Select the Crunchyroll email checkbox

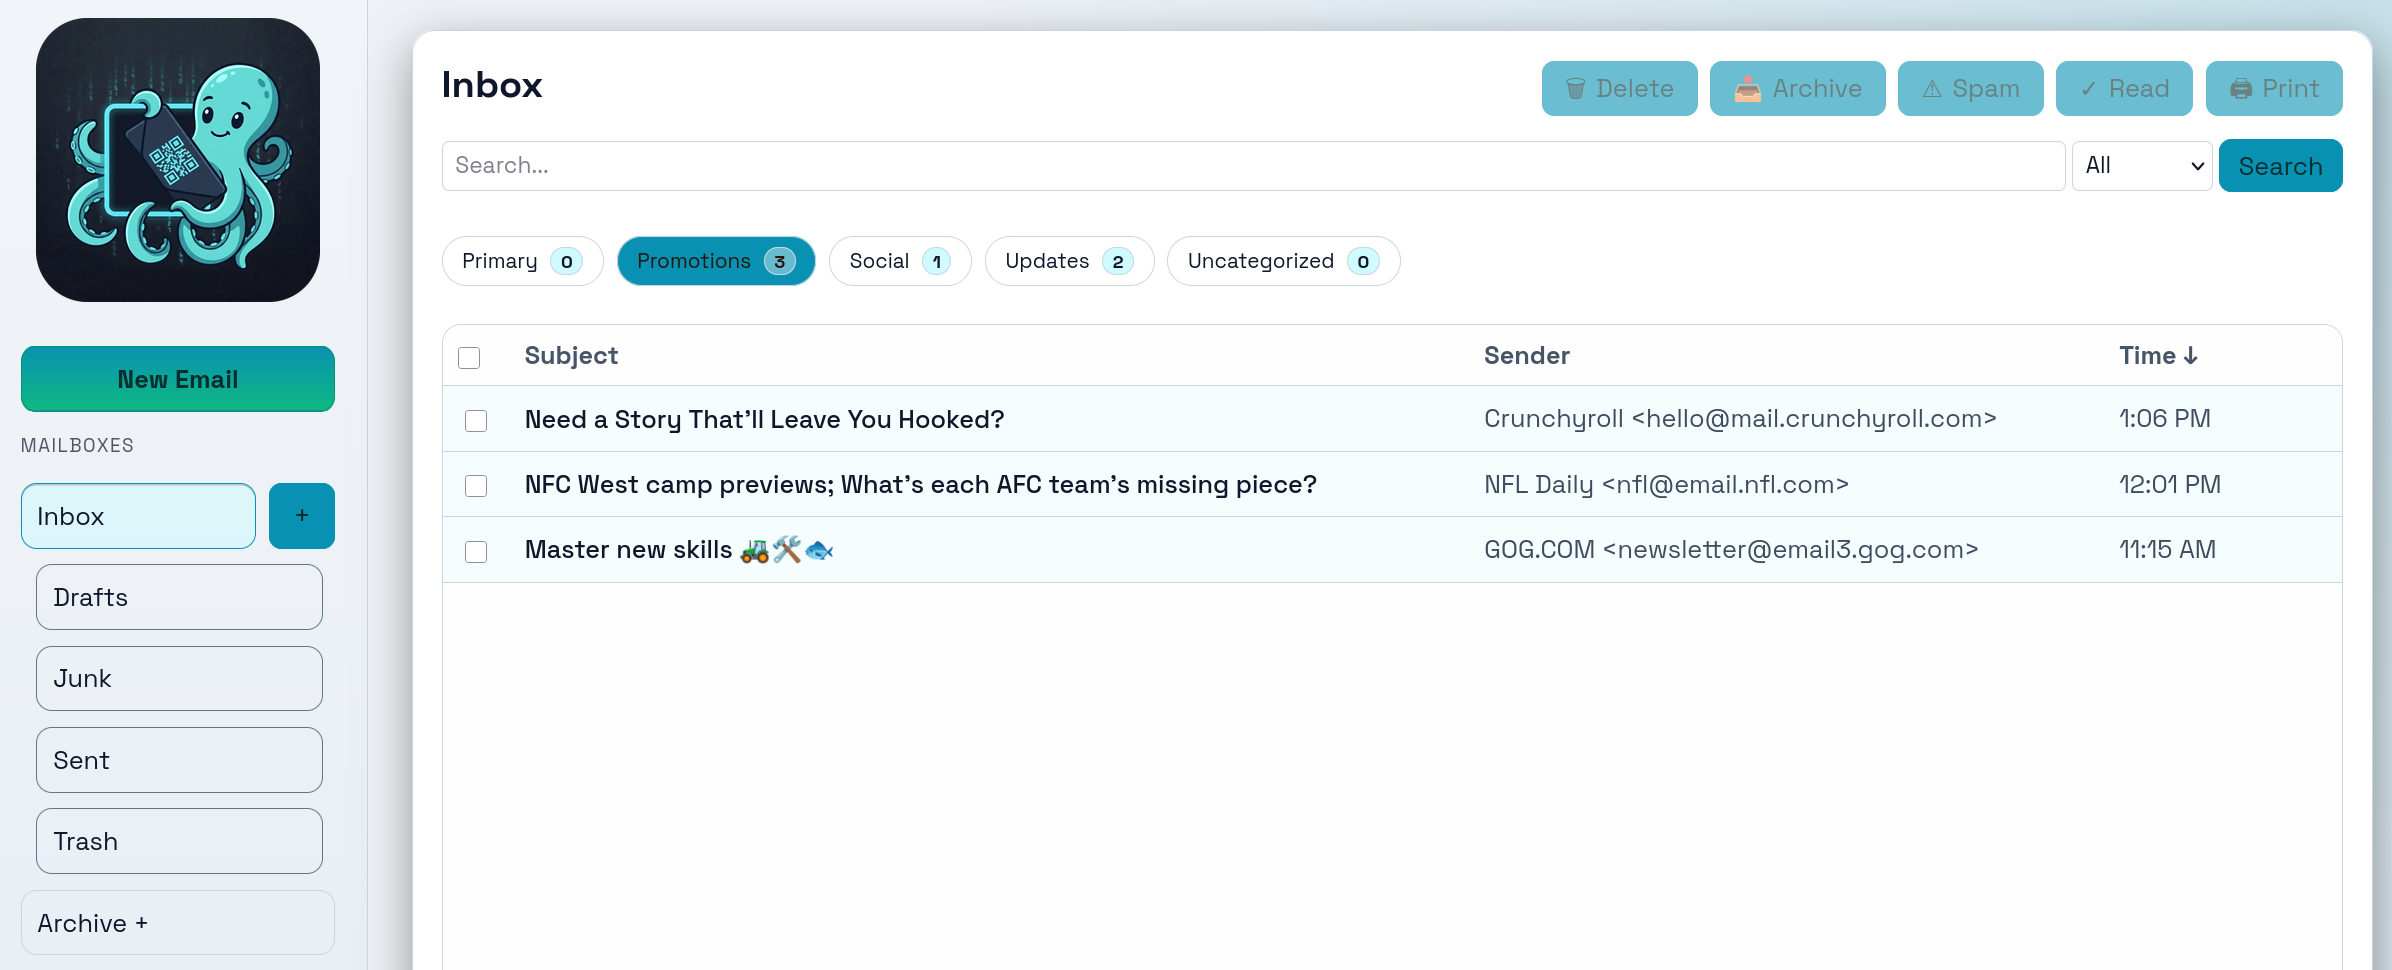[476, 420]
